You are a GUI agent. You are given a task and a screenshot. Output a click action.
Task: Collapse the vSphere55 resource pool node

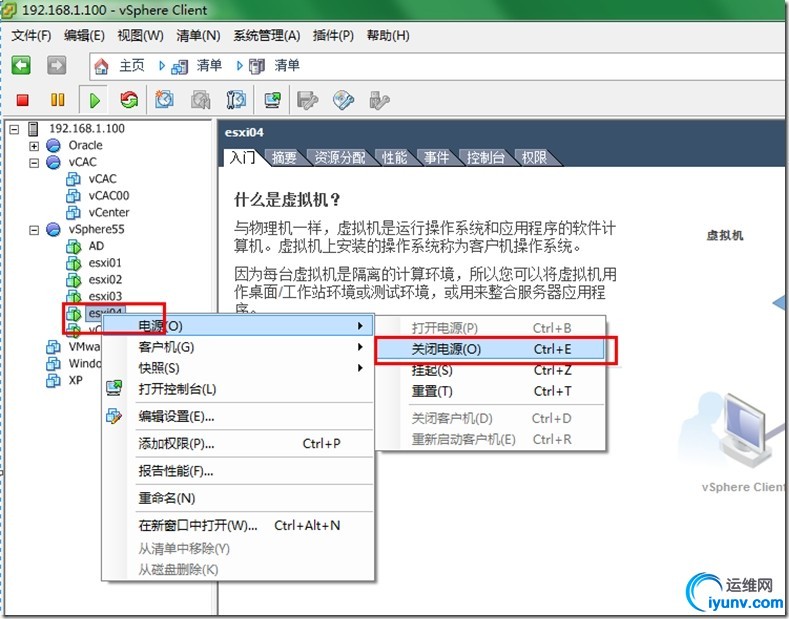[x=34, y=230]
